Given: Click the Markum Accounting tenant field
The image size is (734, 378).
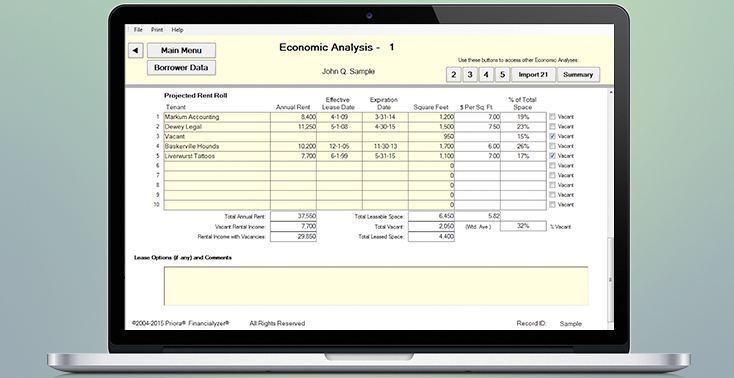Looking at the screenshot, I should coord(217,117).
